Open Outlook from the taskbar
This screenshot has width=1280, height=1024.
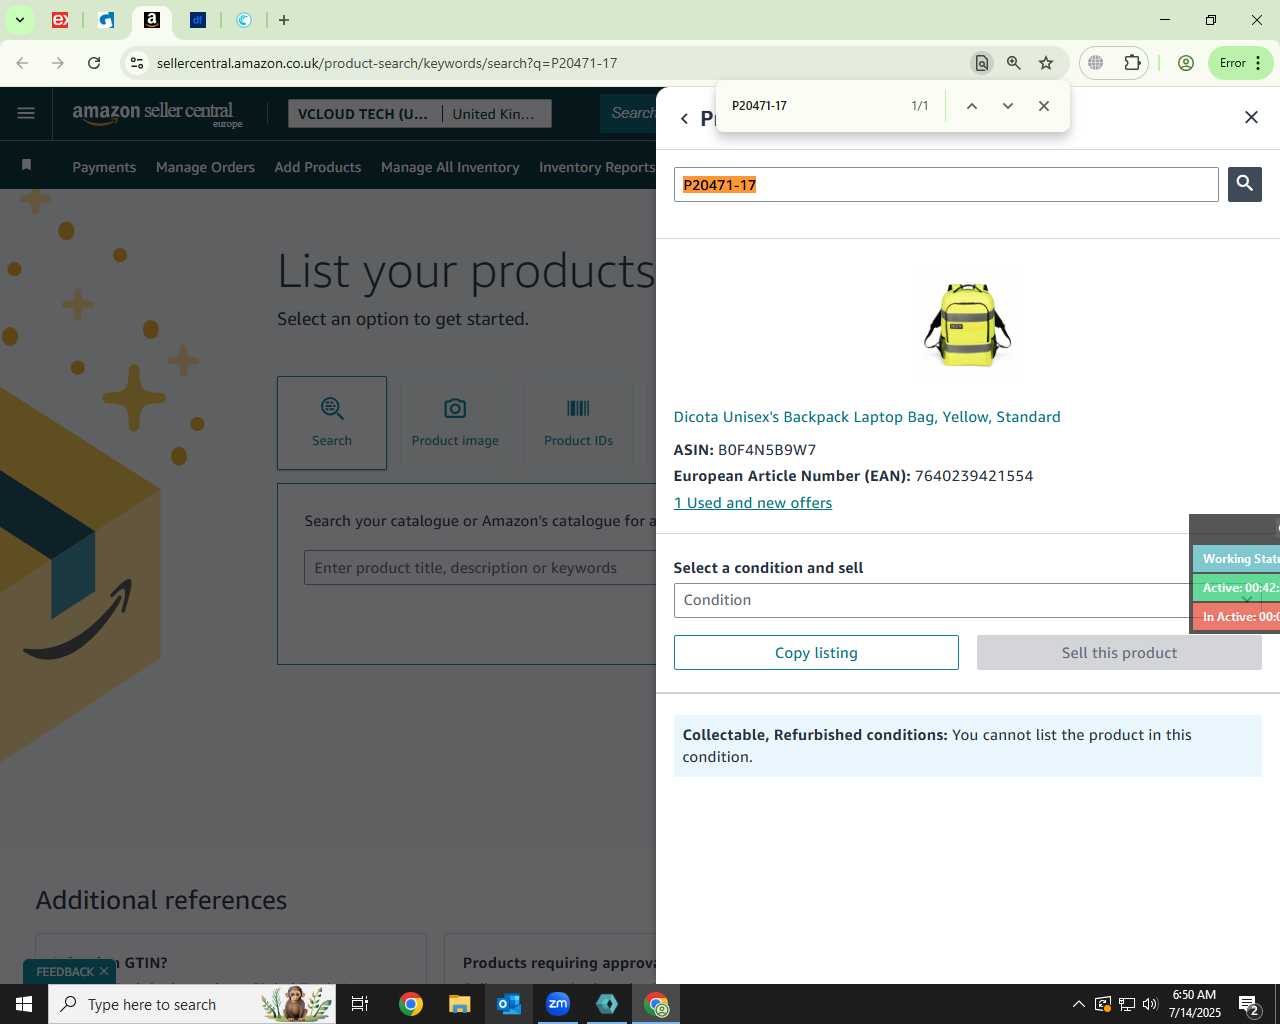click(509, 1004)
